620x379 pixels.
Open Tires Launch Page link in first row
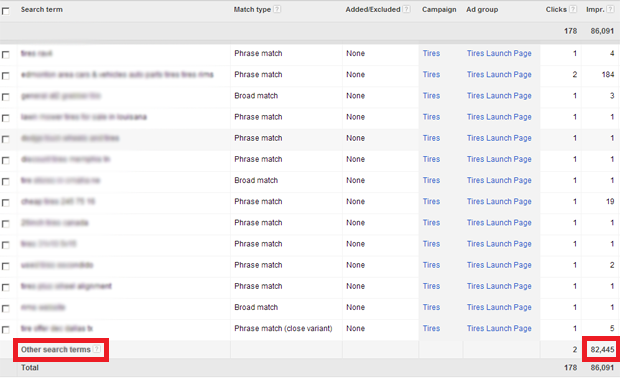499,53
